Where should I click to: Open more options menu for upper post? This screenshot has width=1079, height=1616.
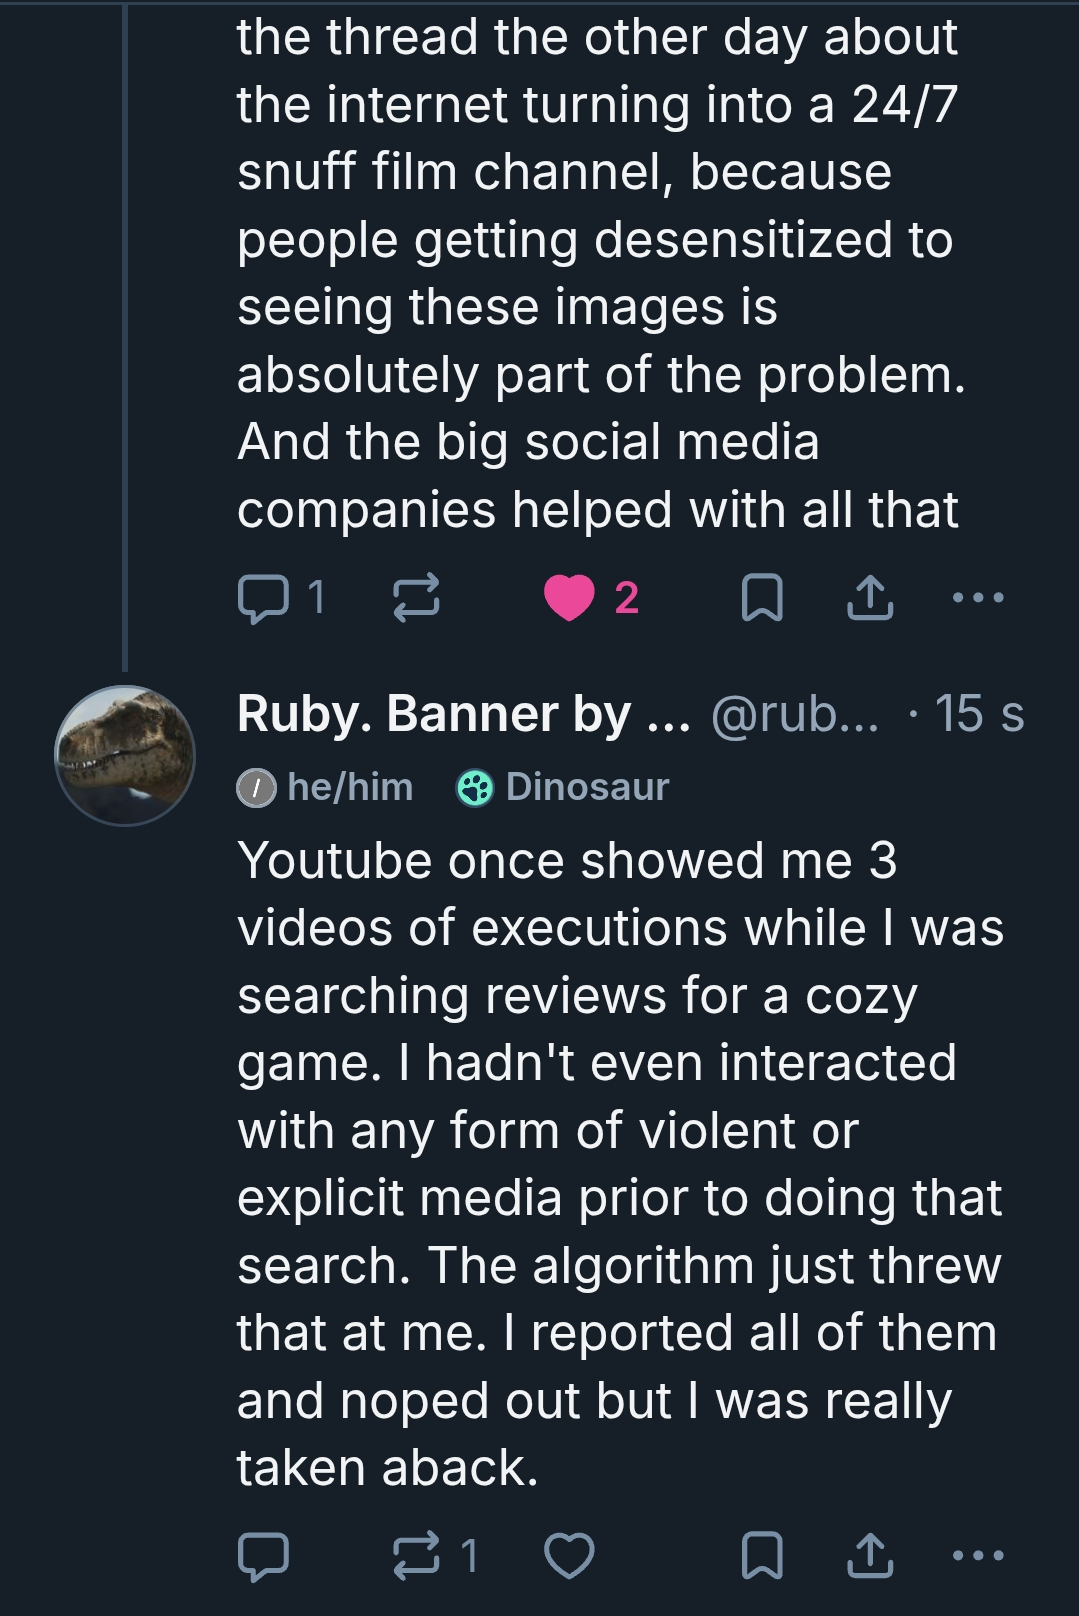(x=978, y=598)
